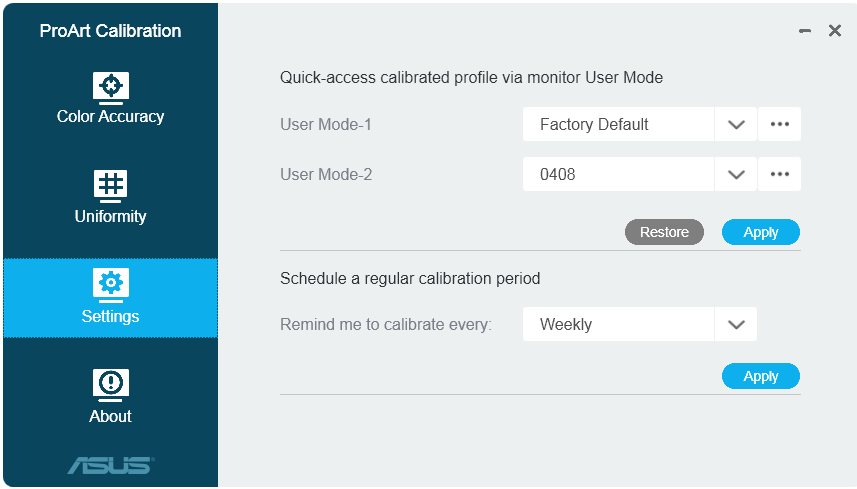Image resolution: width=857 pixels, height=489 pixels.
Task: Close the ProArt Calibration window
Action: 835,31
